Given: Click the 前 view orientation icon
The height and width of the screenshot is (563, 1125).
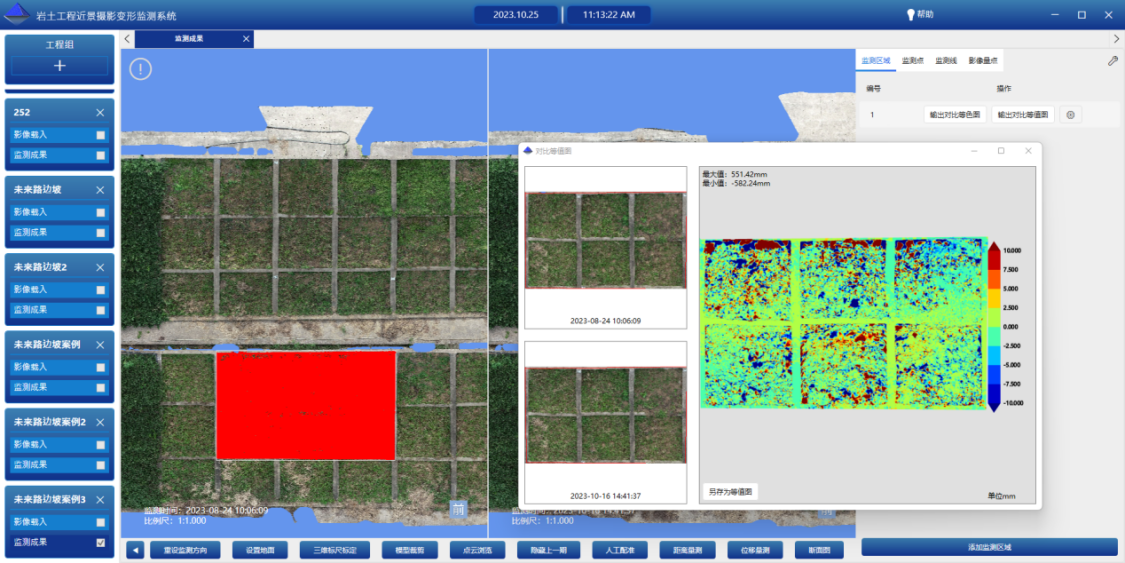Looking at the screenshot, I should 458,508.
